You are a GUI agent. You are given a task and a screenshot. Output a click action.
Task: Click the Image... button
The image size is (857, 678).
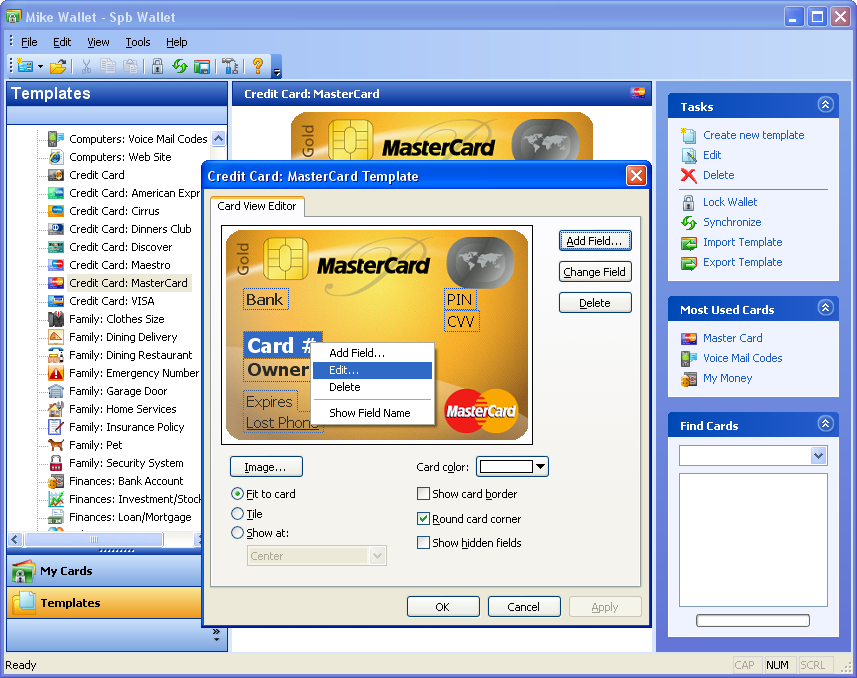[266, 467]
